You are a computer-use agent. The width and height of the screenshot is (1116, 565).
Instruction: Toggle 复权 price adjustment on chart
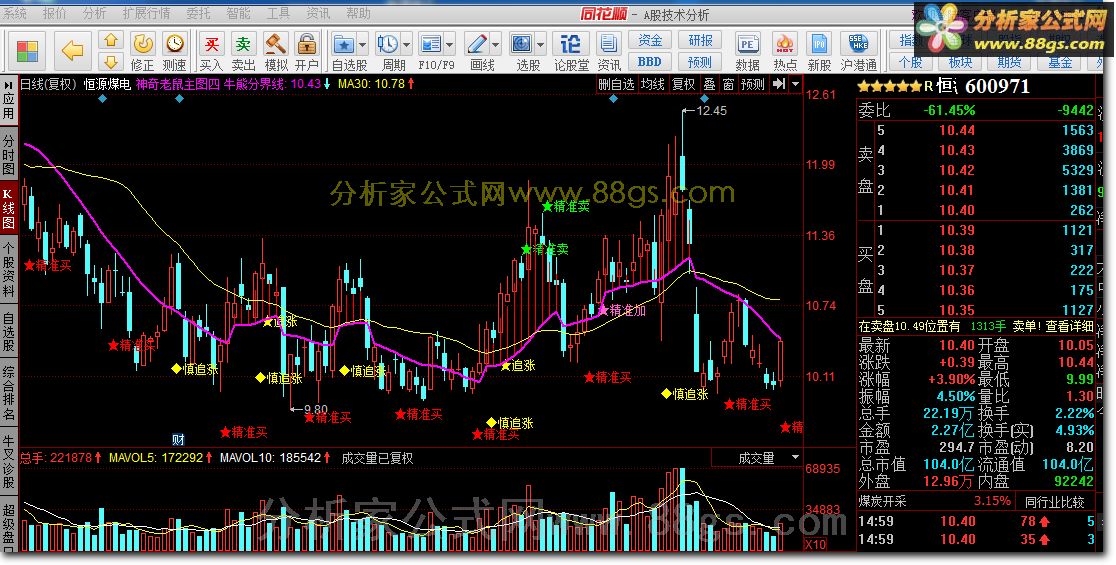(684, 85)
